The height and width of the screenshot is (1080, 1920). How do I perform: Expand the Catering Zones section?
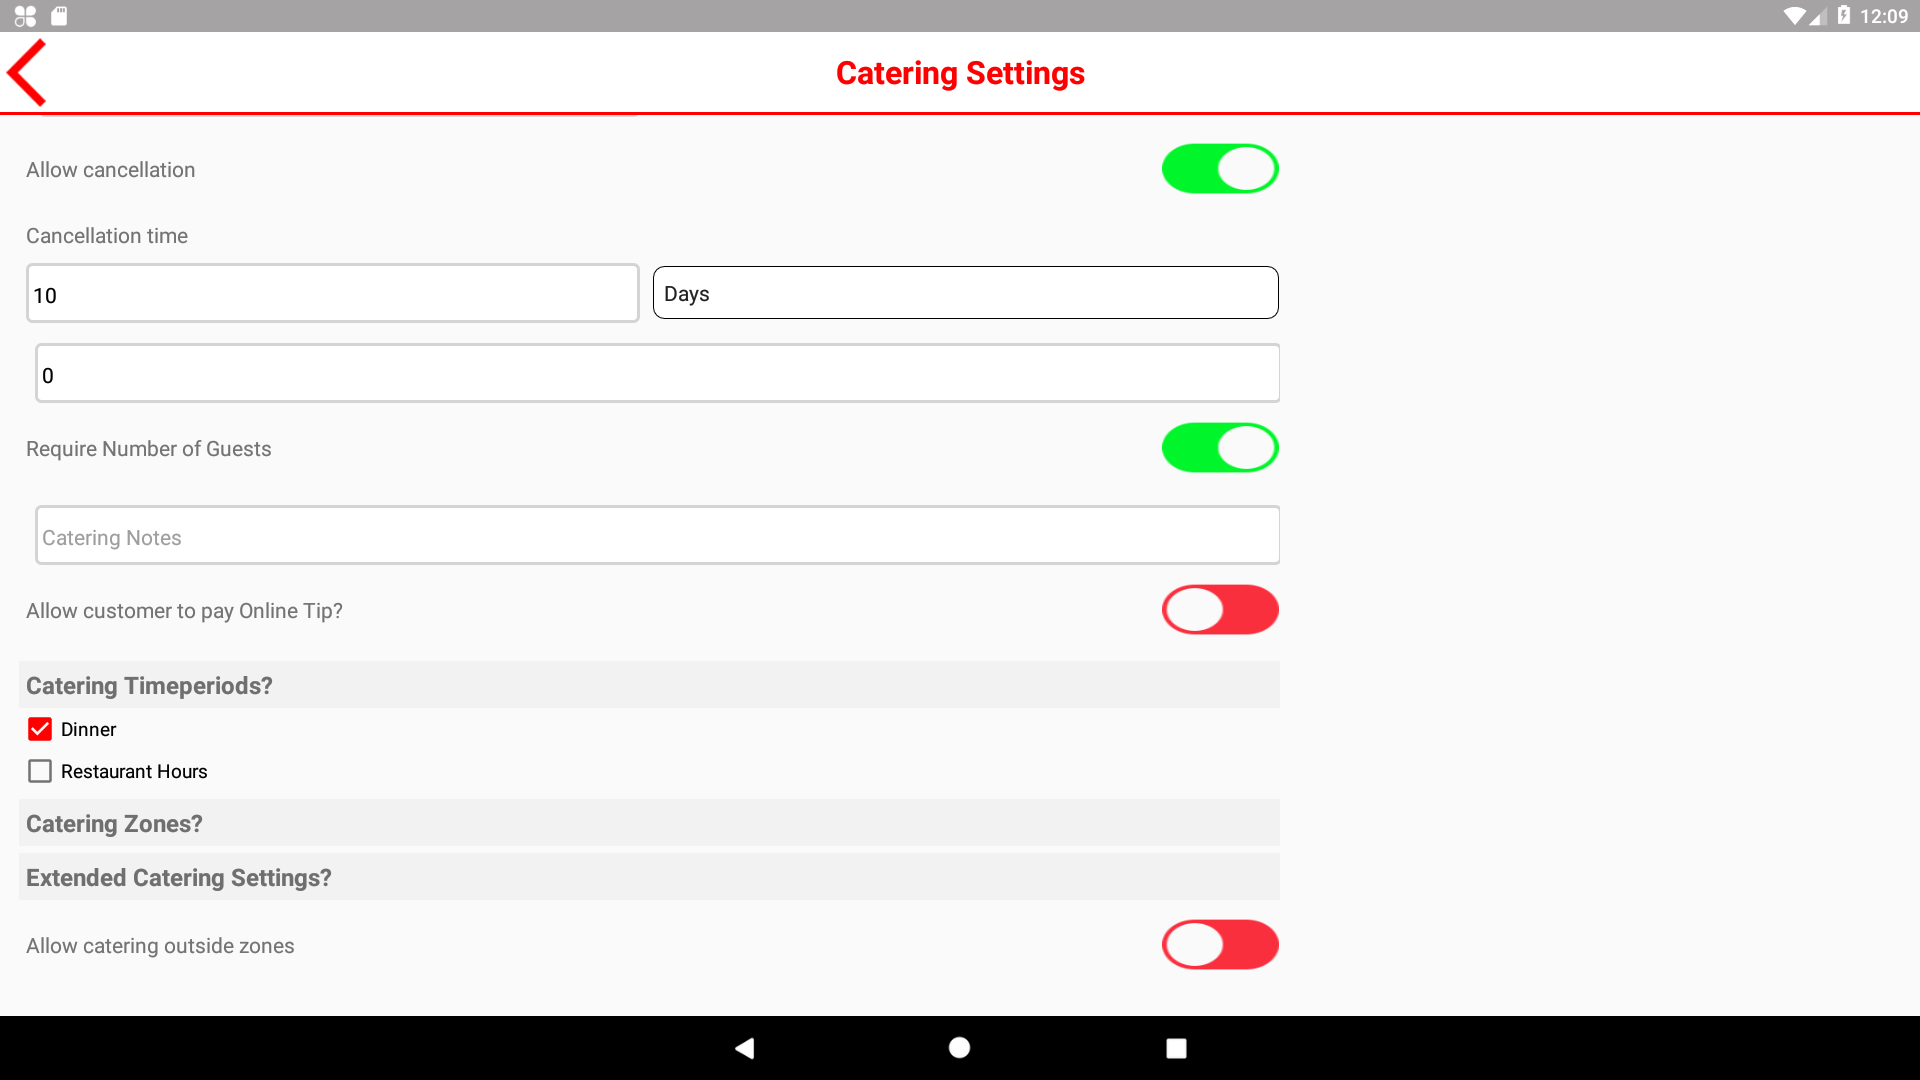[x=648, y=824]
